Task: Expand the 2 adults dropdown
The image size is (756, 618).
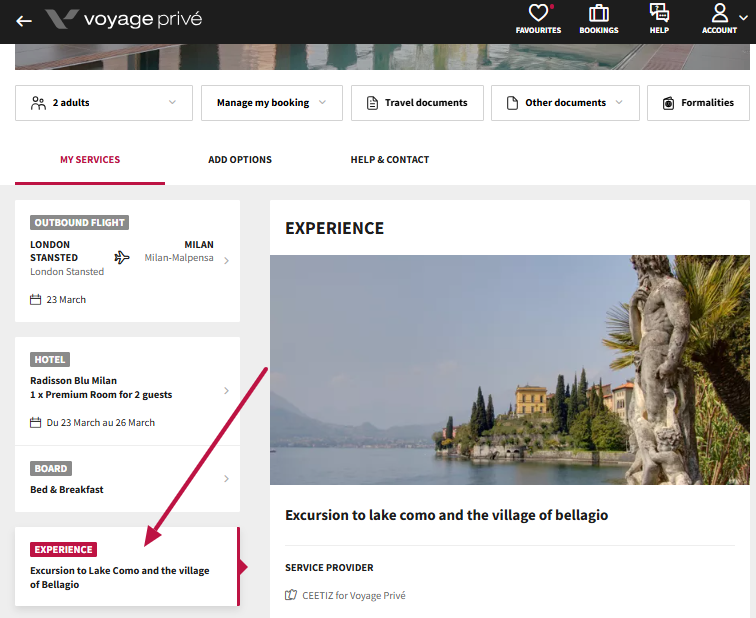Action: click(x=104, y=103)
